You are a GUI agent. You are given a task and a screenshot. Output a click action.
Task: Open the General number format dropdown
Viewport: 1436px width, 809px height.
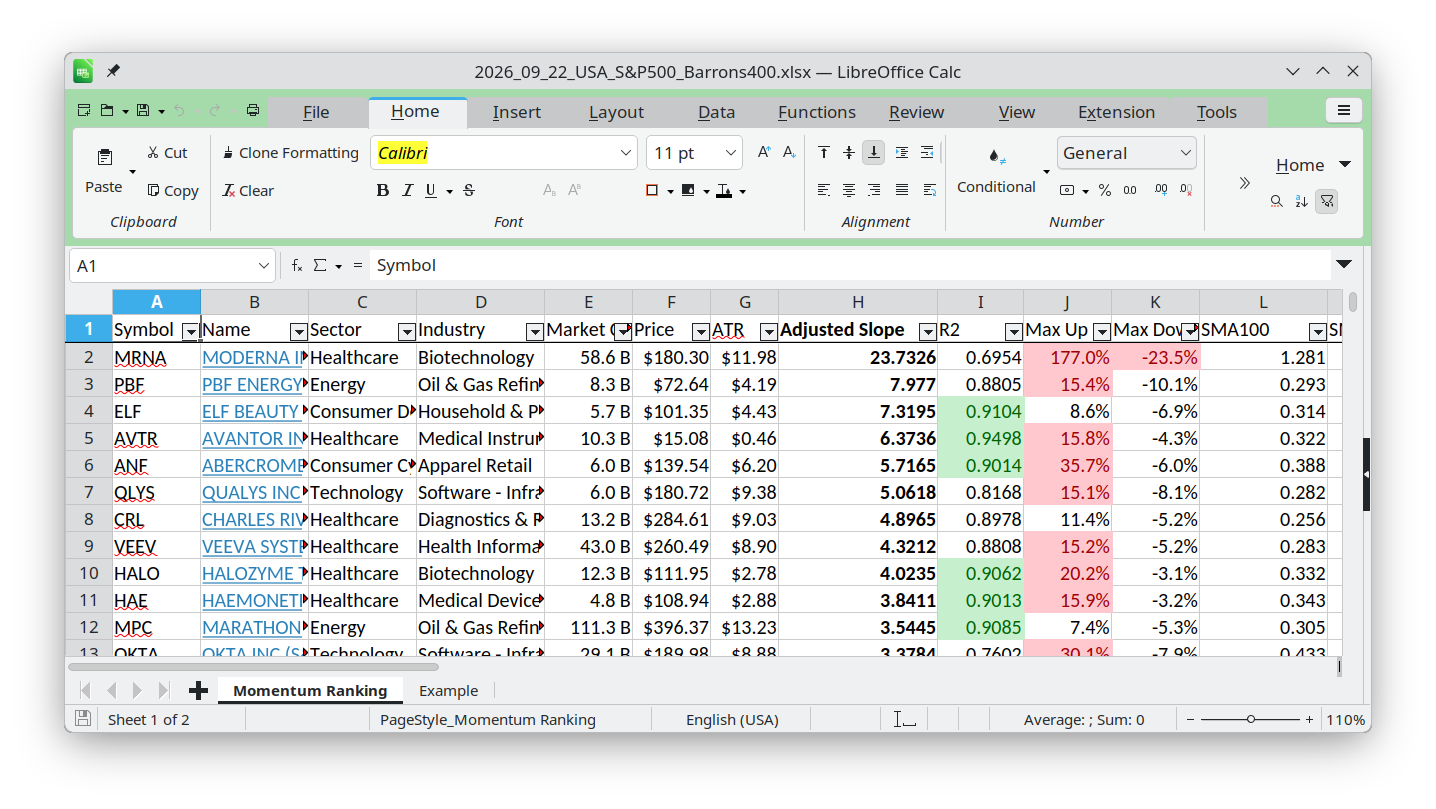pos(1186,153)
